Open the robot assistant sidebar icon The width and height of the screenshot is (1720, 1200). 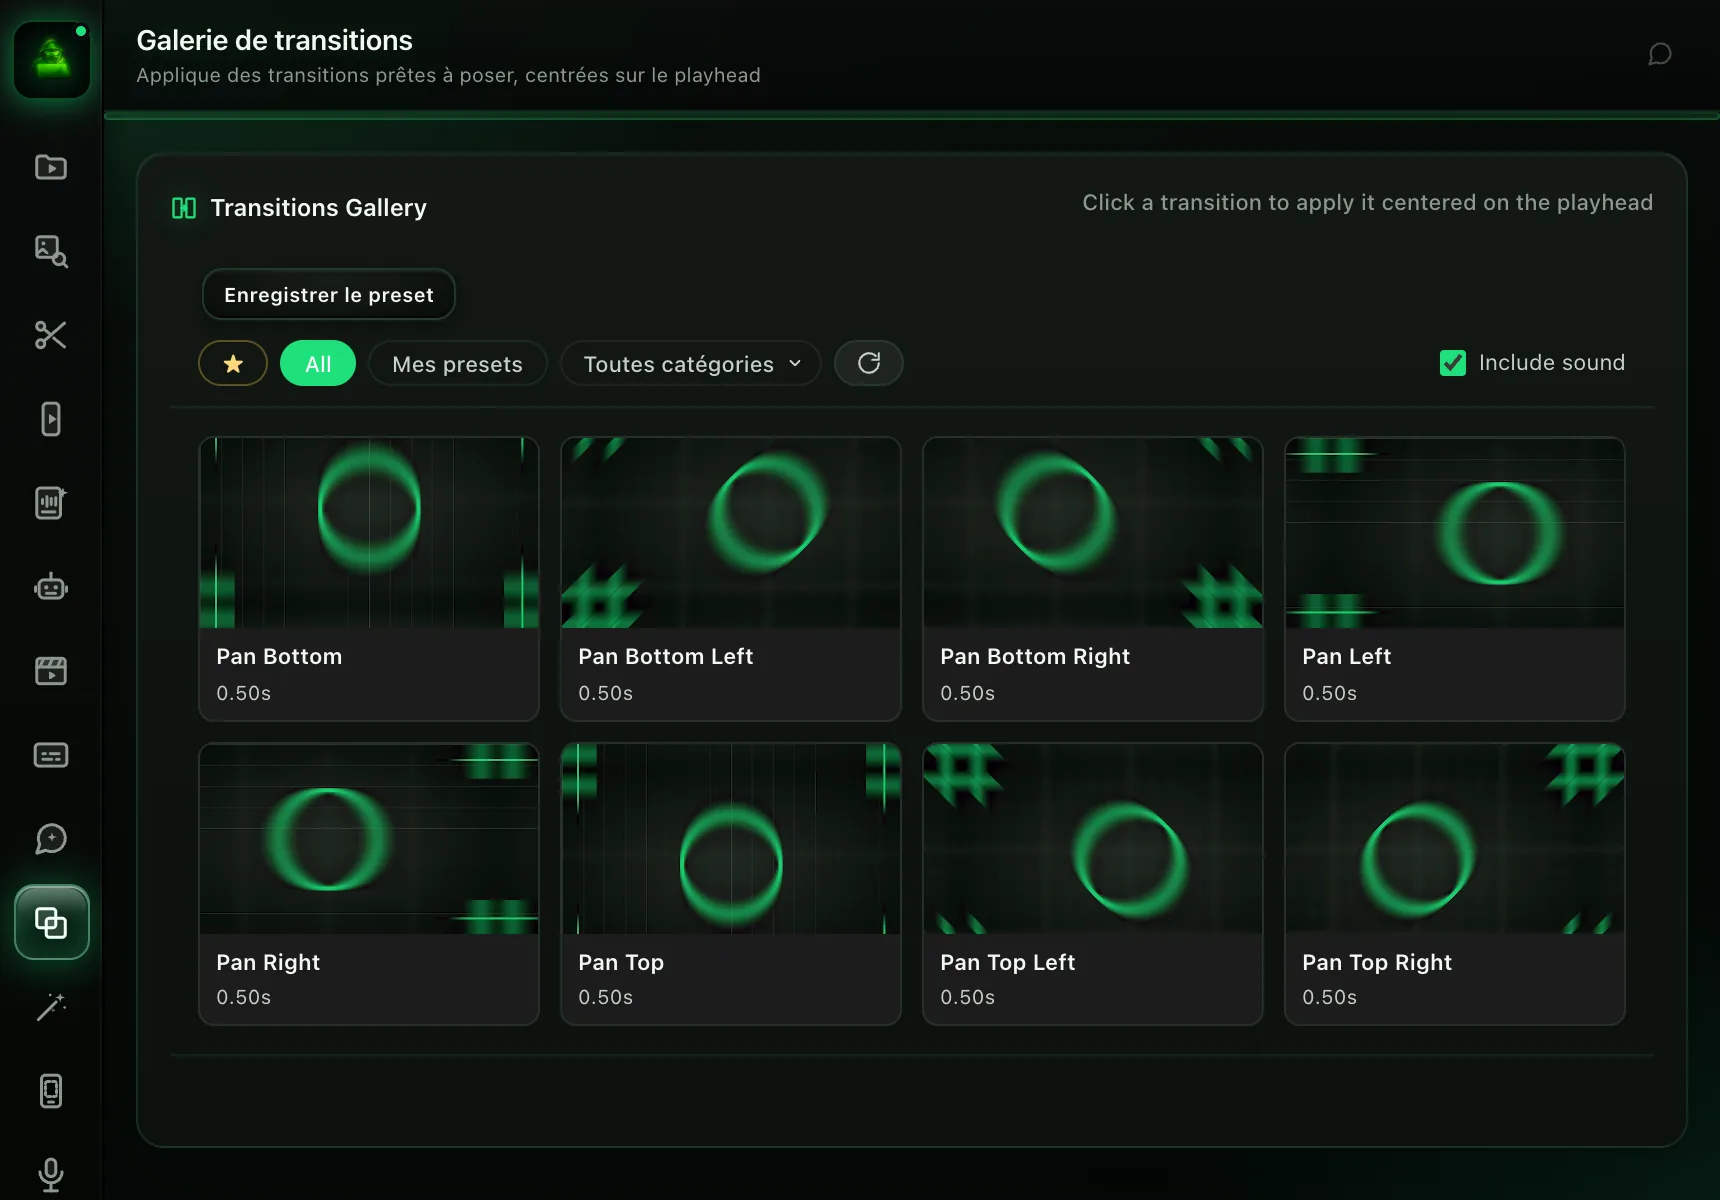[x=51, y=587]
